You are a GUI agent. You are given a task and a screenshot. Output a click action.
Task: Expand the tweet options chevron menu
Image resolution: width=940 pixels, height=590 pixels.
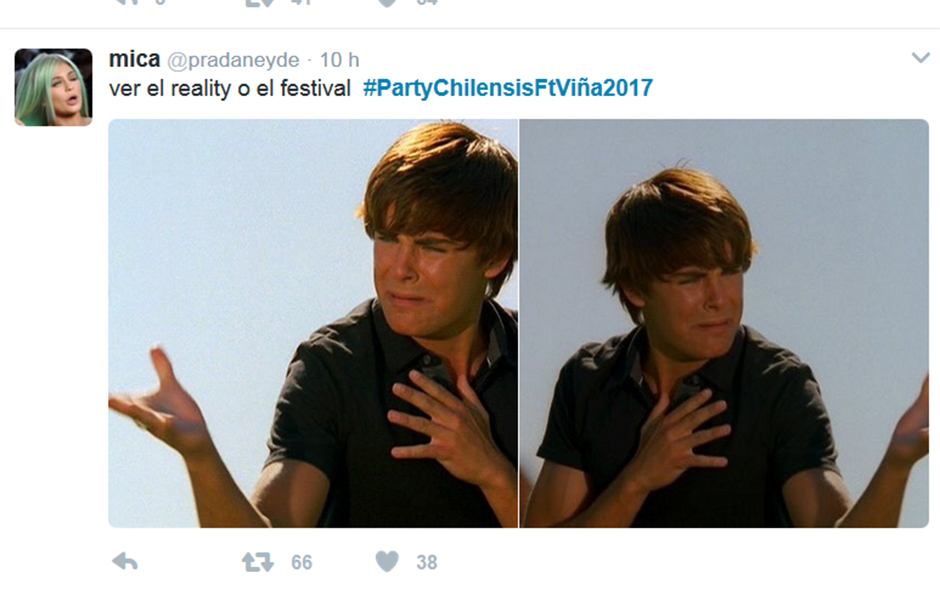[x=920, y=58]
